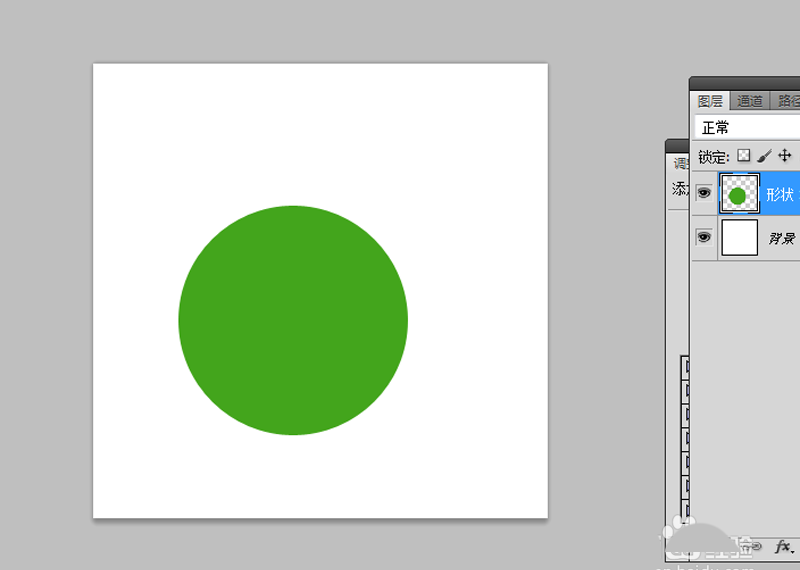
Task: Open the fx layer style menu
Action: click(x=784, y=546)
